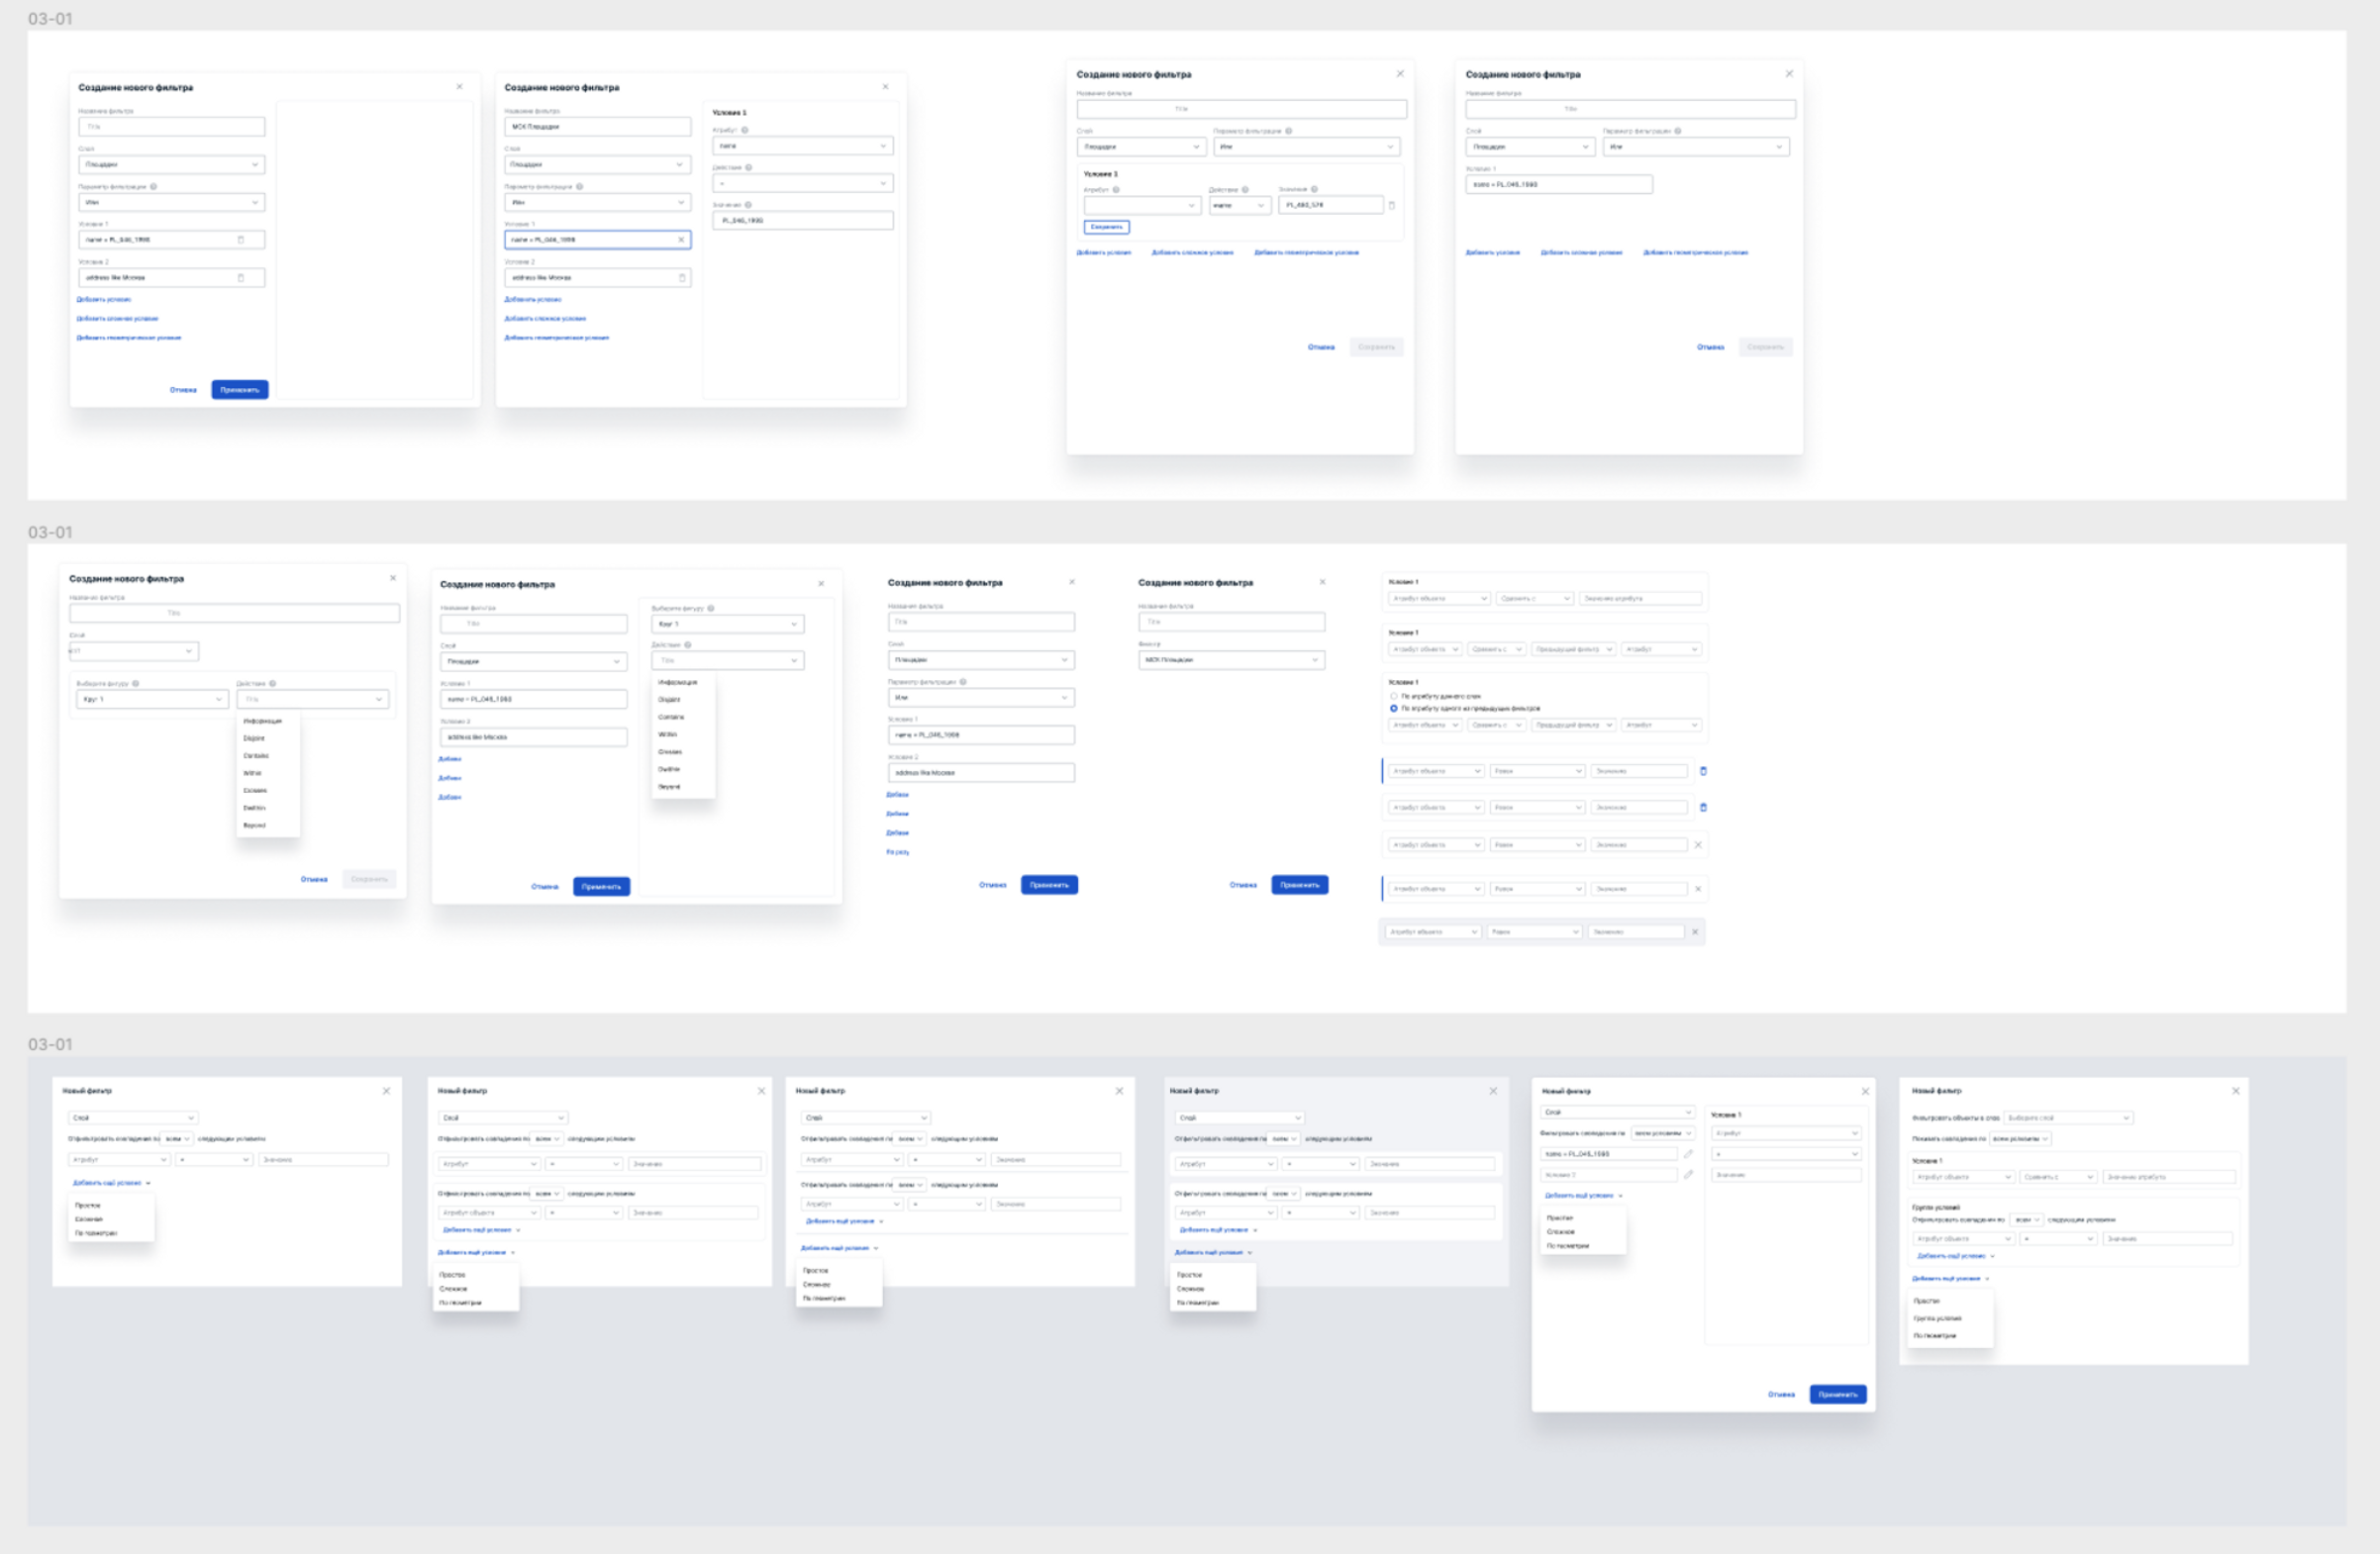Click pencil icon beside name = PL_045_1998 field
This screenshot has width=2380, height=1554.
point(1688,1154)
